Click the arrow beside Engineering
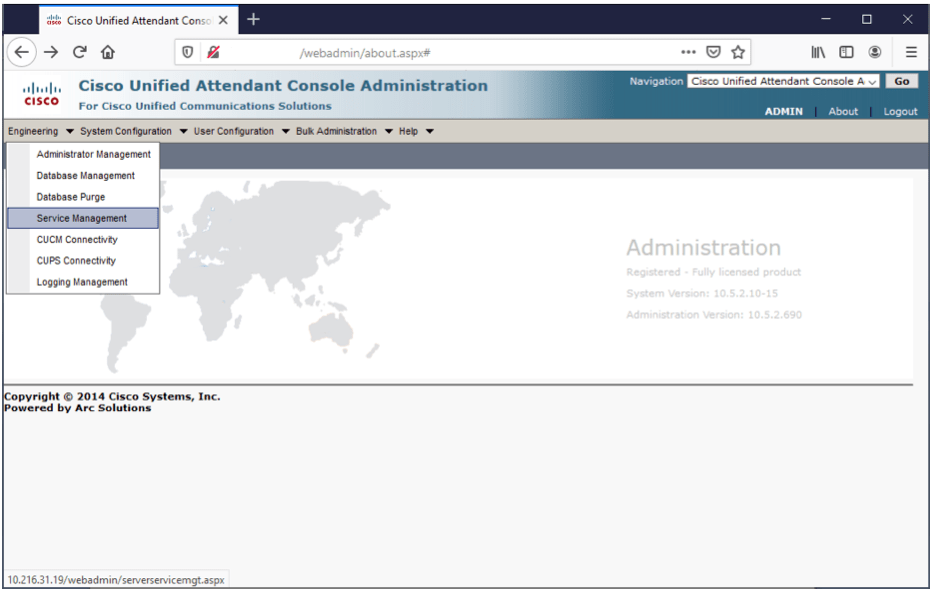The width and height of the screenshot is (933, 597). coord(70,132)
